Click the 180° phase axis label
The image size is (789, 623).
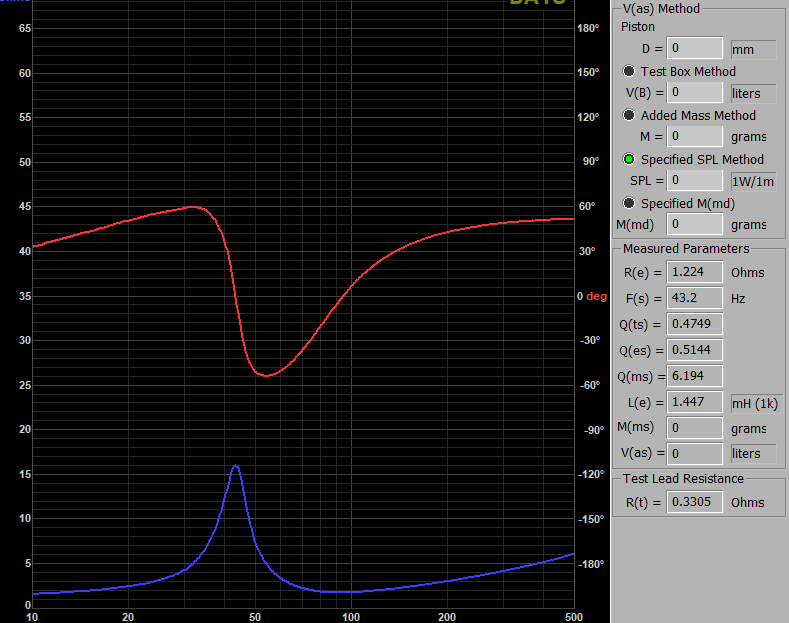[588, 28]
